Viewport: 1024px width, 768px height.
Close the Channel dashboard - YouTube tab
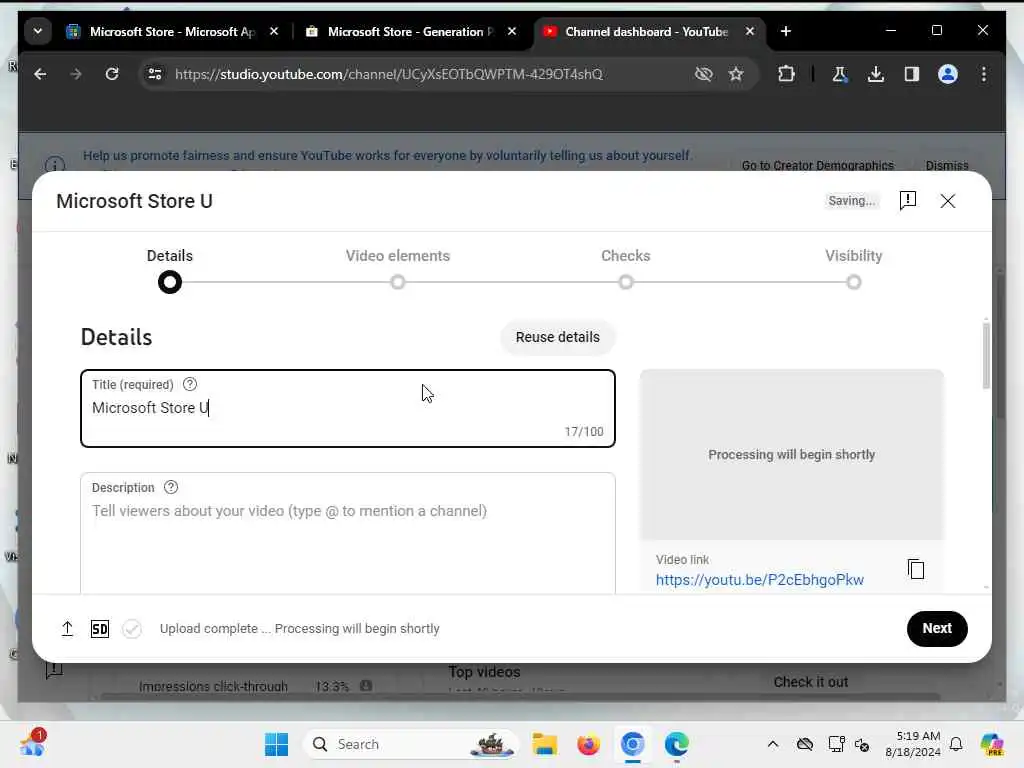[750, 31]
